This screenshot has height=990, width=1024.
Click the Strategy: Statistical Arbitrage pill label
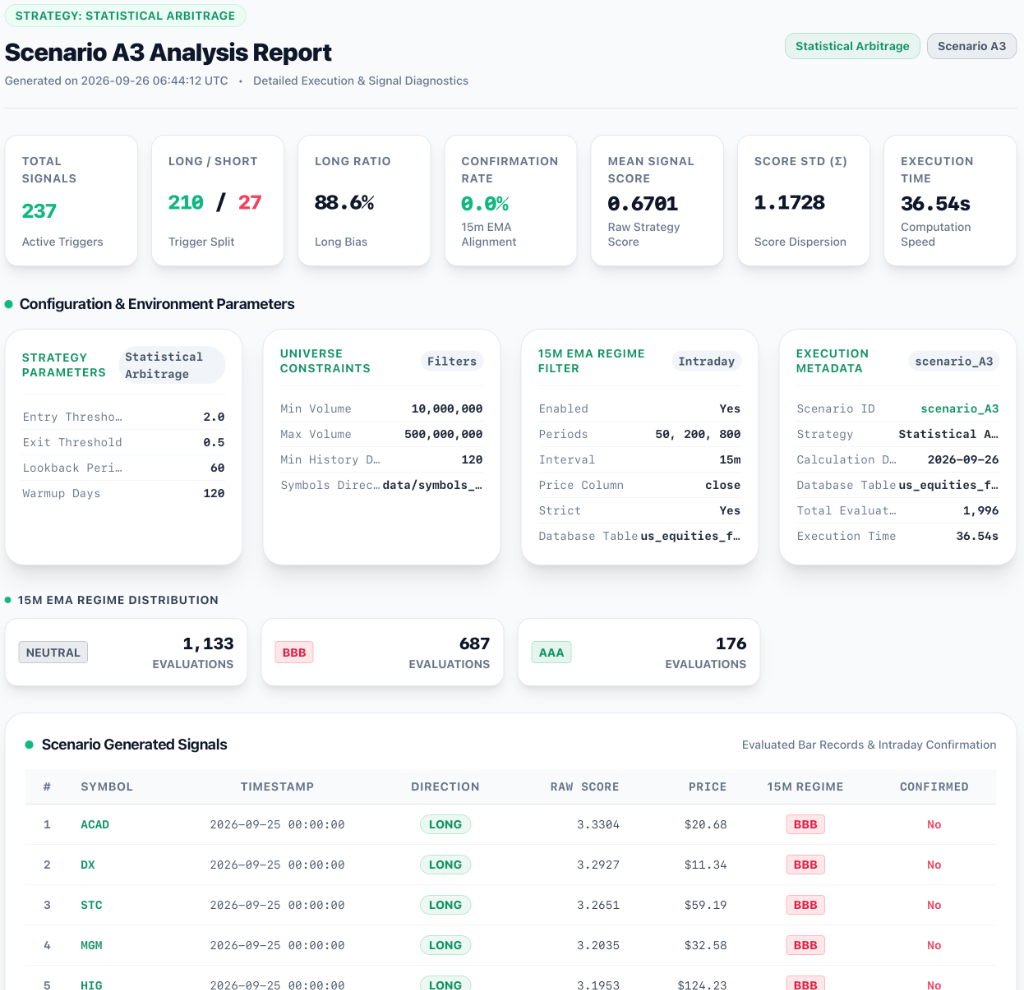(x=125, y=16)
